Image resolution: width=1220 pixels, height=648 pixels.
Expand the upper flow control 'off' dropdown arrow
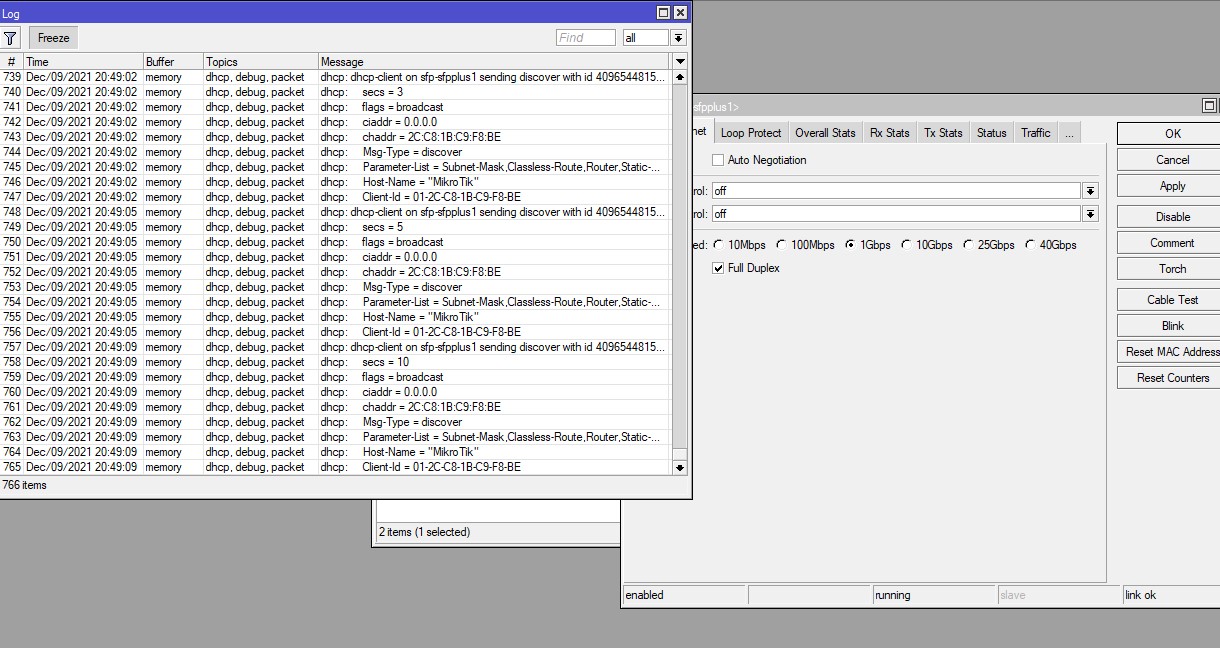pos(1090,190)
